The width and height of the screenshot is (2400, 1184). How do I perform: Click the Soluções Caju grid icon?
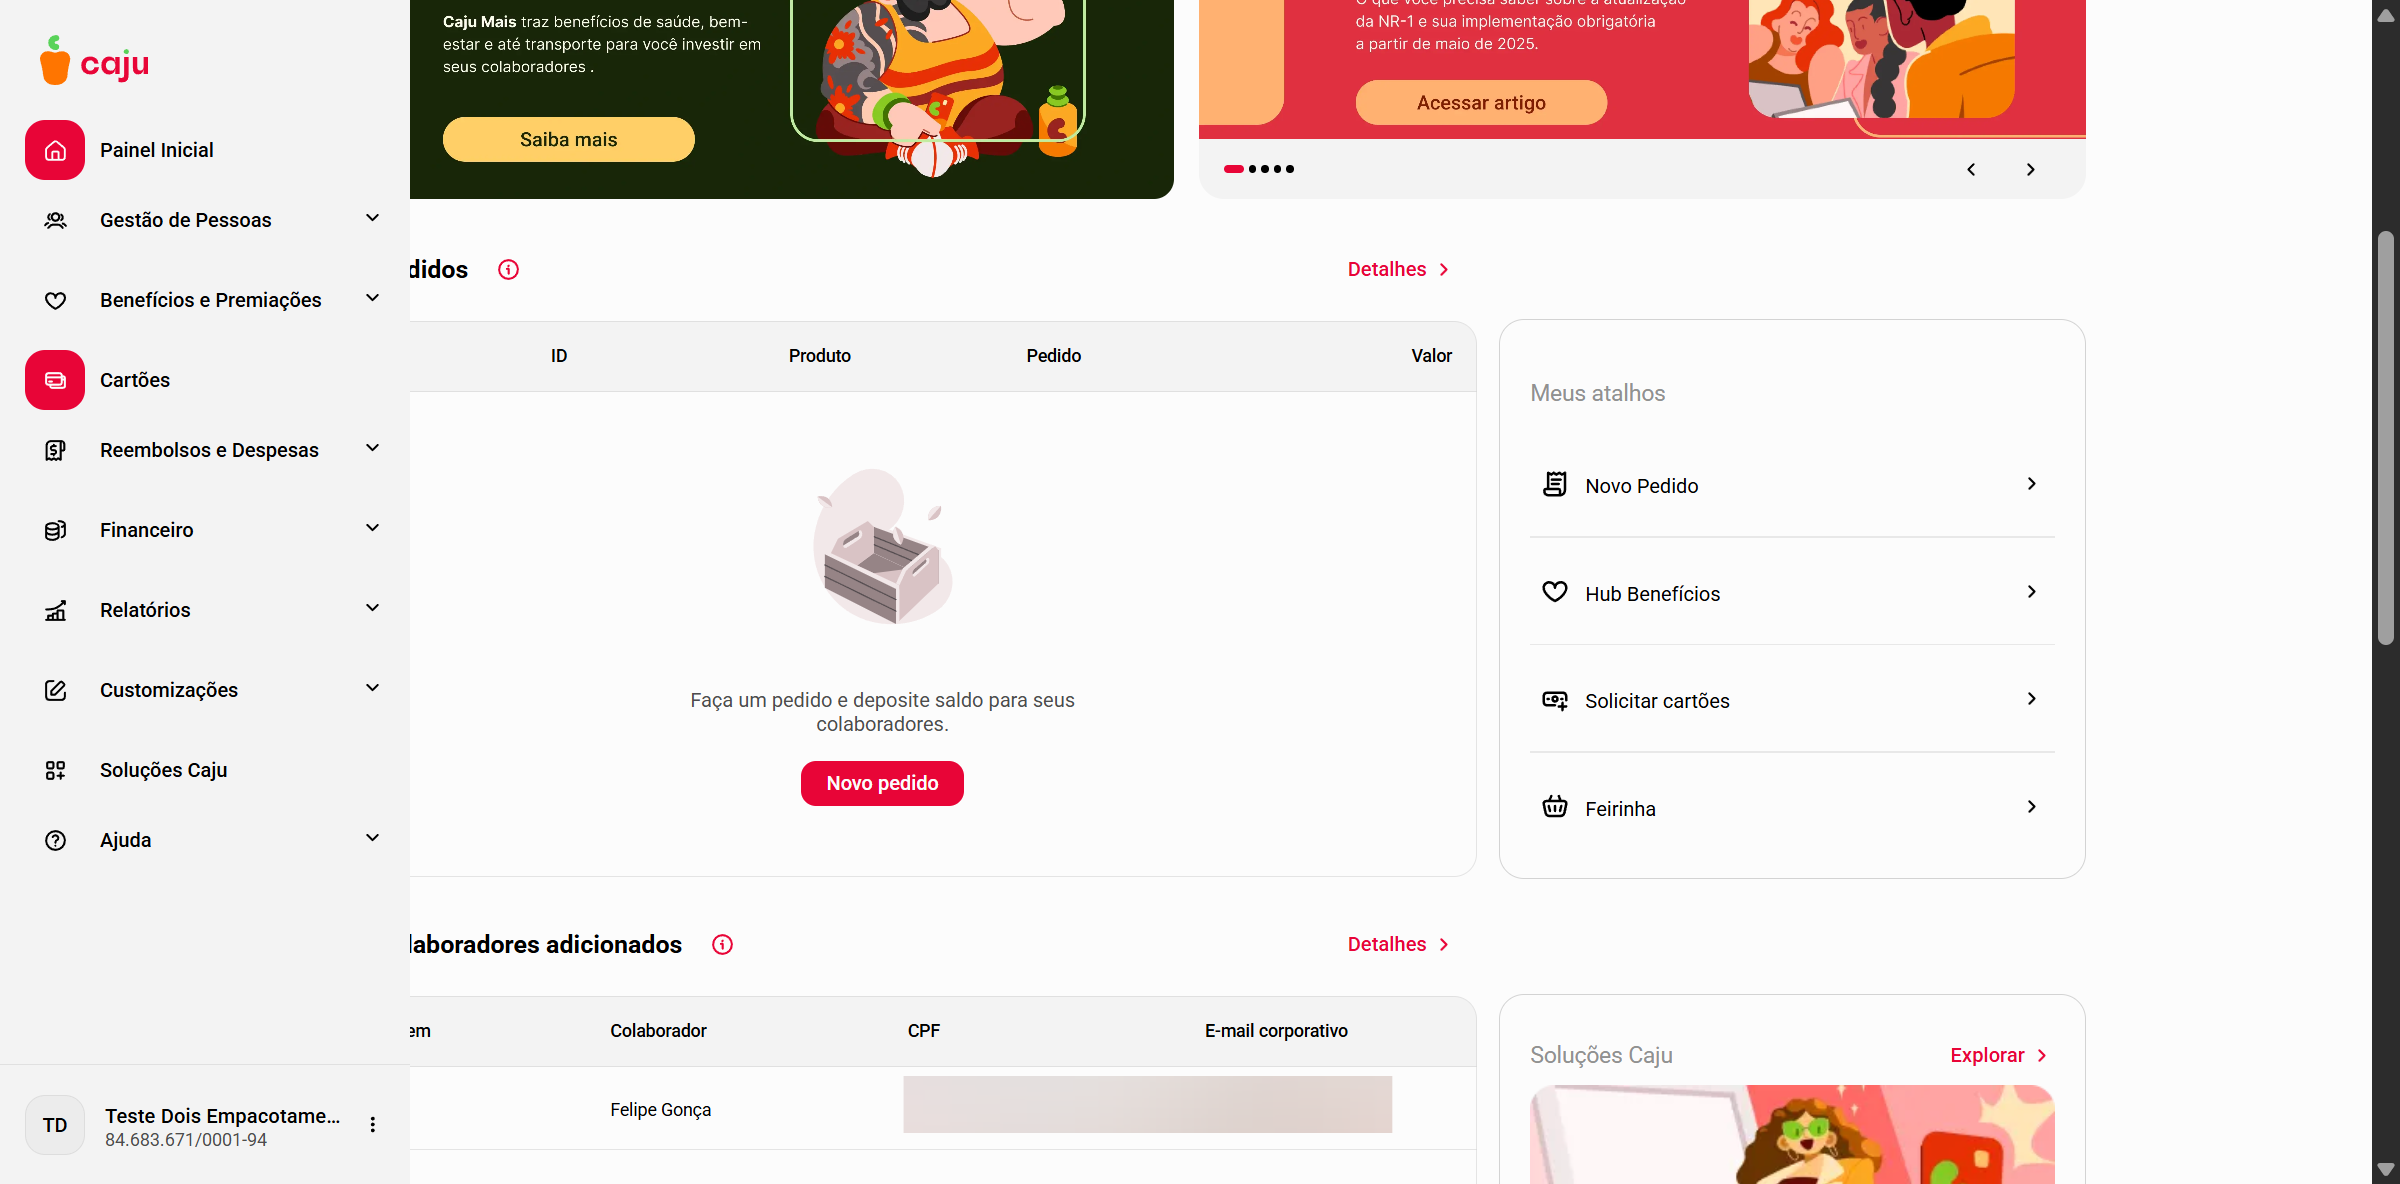click(x=55, y=770)
